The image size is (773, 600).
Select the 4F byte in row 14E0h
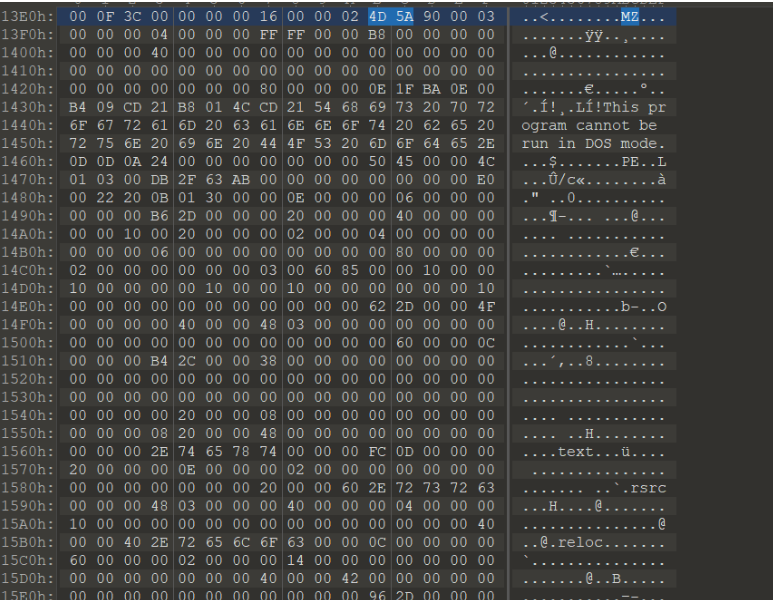coord(486,307)
